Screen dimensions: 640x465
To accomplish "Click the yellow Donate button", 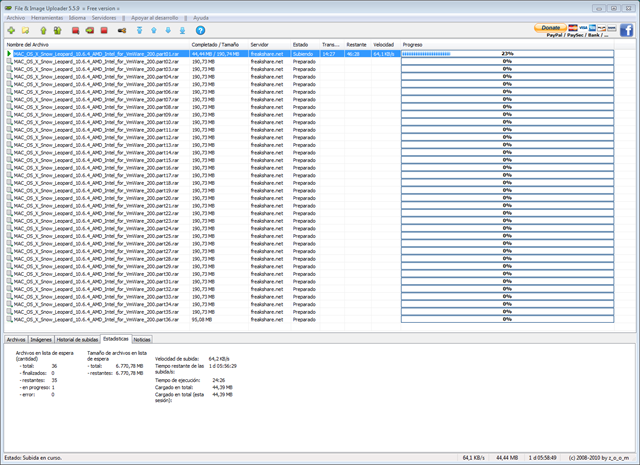I will pyautogui.click(x=550, y=28).
